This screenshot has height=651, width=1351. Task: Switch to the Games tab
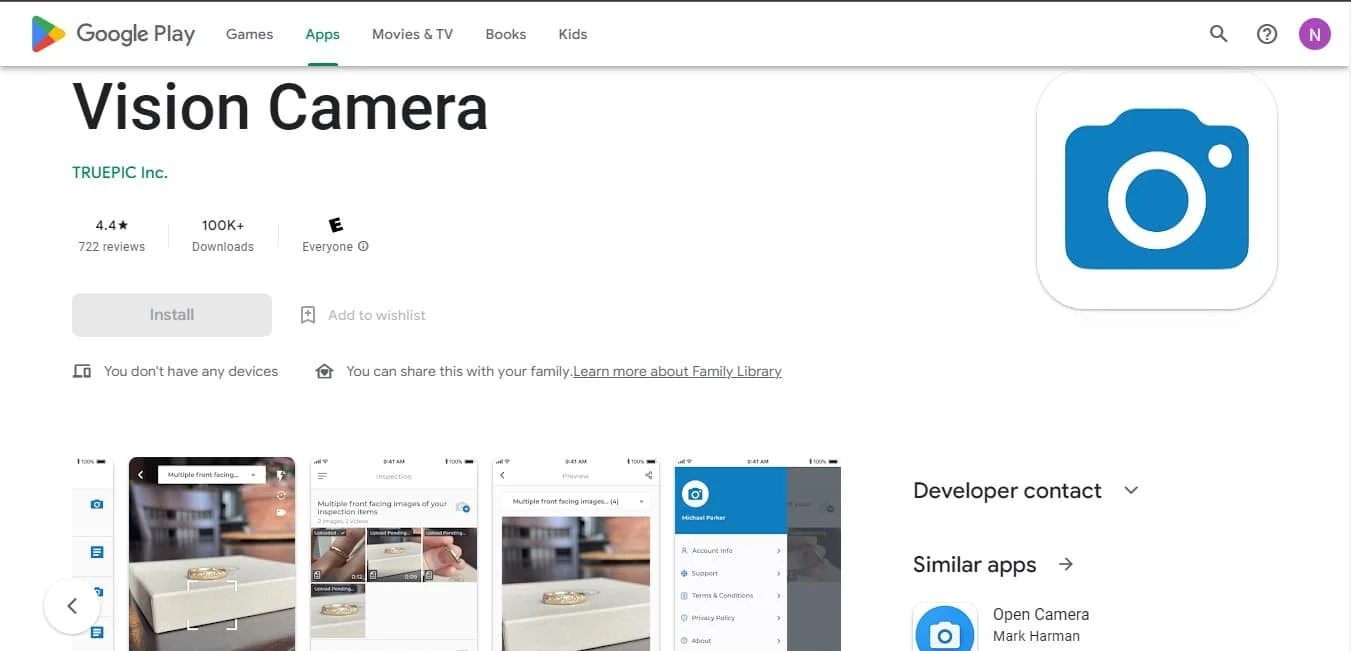tap(249, 34)
